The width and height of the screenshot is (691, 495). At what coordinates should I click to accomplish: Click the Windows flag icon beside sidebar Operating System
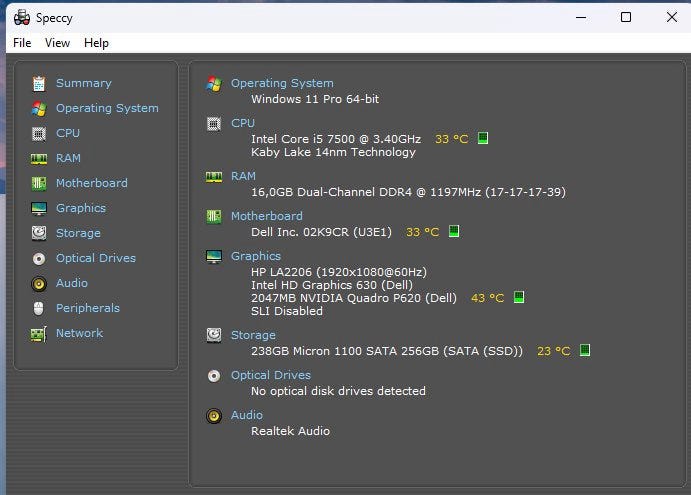pyautogui.click(x=39, y=108)
